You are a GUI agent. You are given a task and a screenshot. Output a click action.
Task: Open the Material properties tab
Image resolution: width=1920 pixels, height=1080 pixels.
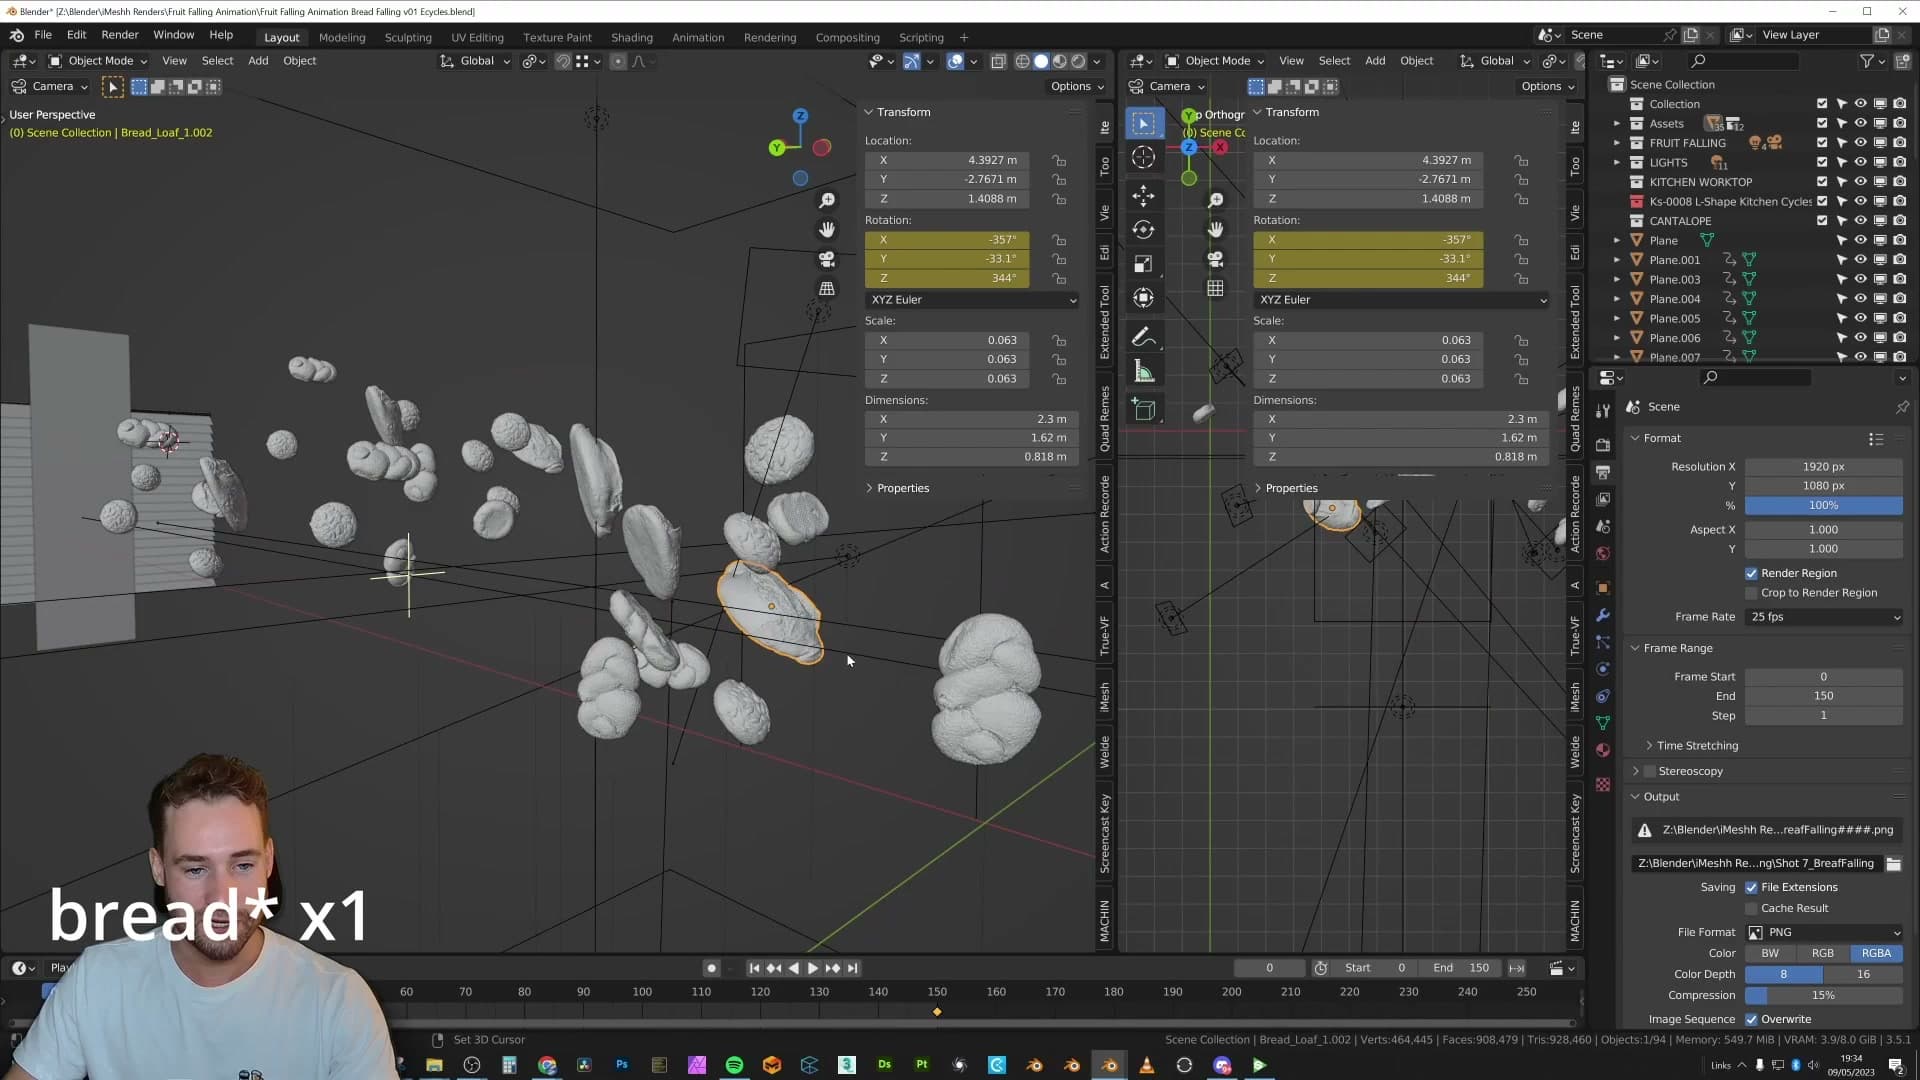pyautogui.click(x=1603, y=750)
